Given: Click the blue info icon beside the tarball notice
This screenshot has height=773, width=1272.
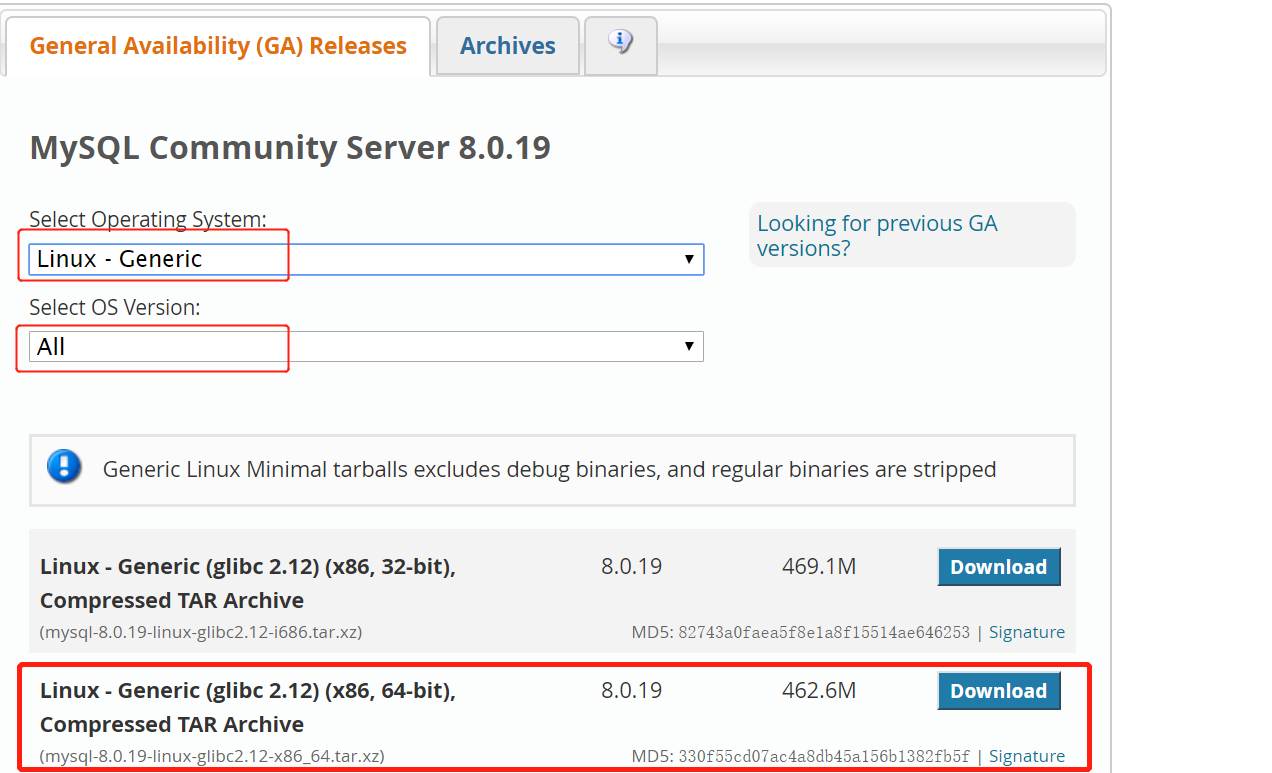Looking at the screenshot, I should click(63, 466).
